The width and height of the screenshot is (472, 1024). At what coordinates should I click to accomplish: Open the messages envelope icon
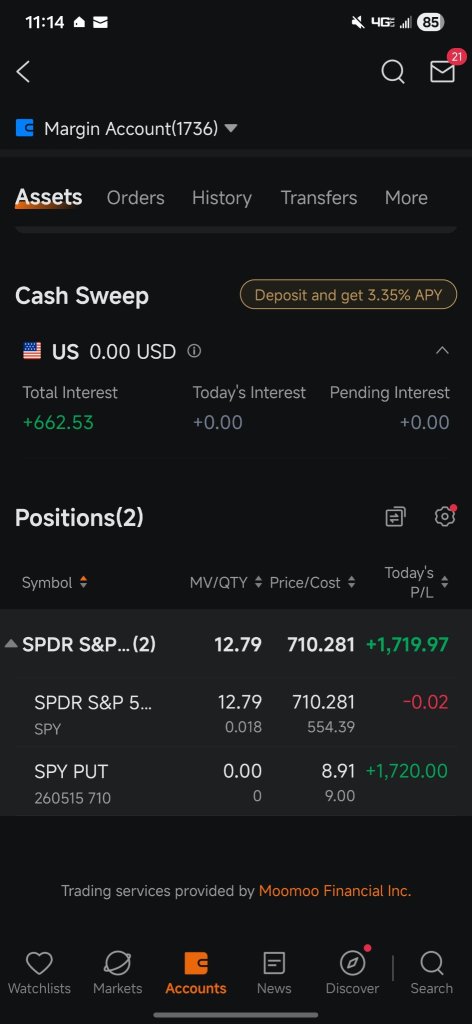[x=442, y=72]
